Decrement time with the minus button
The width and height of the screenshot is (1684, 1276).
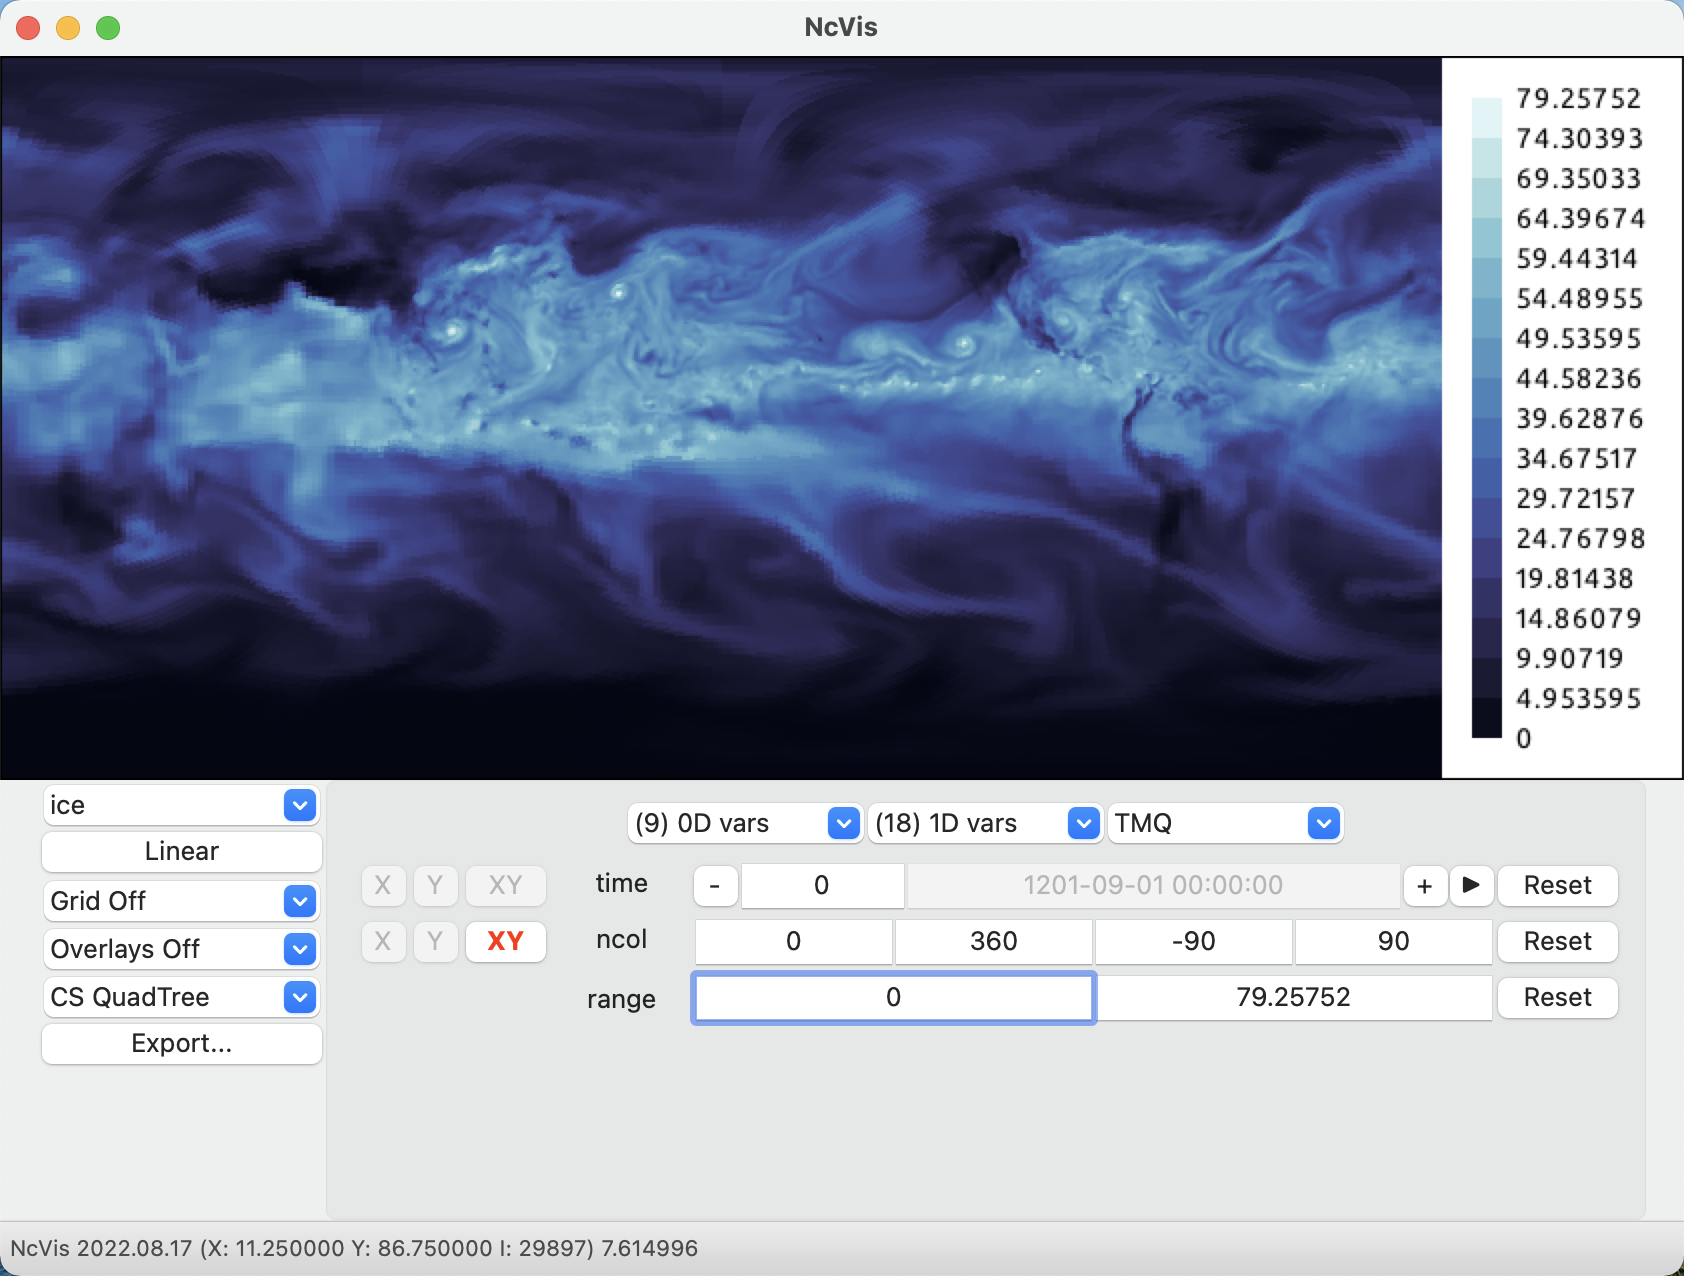point(715,886)
